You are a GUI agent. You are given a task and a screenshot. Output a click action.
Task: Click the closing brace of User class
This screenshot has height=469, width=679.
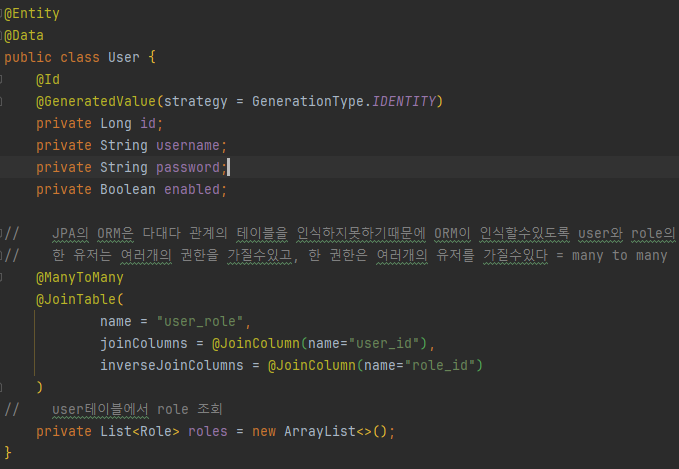(x=8, y=453)
